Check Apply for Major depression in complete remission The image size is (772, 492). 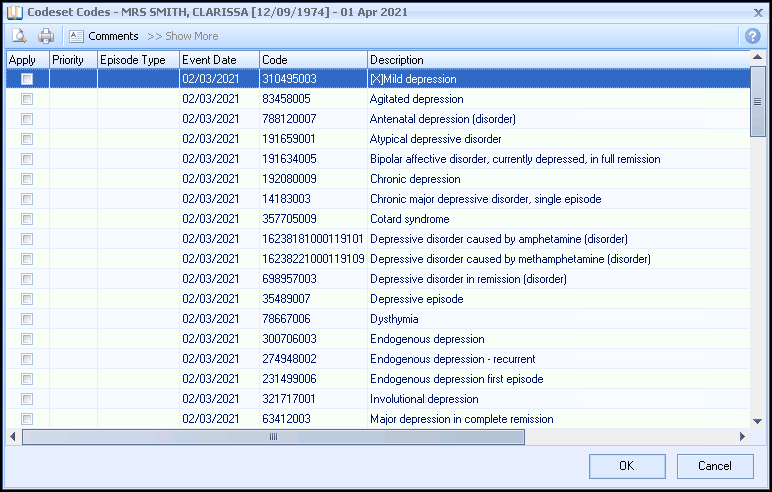(x=27, y=419)
